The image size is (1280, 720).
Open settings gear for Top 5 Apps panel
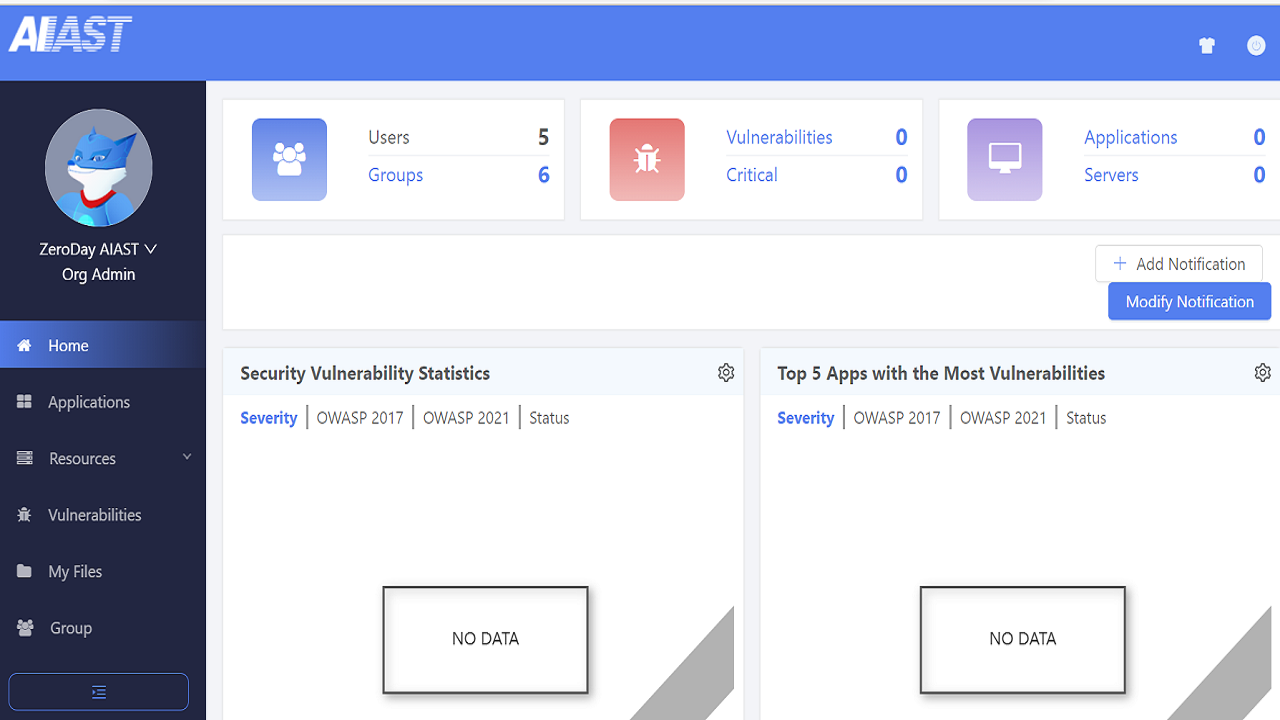click(x=1263, y=373)
